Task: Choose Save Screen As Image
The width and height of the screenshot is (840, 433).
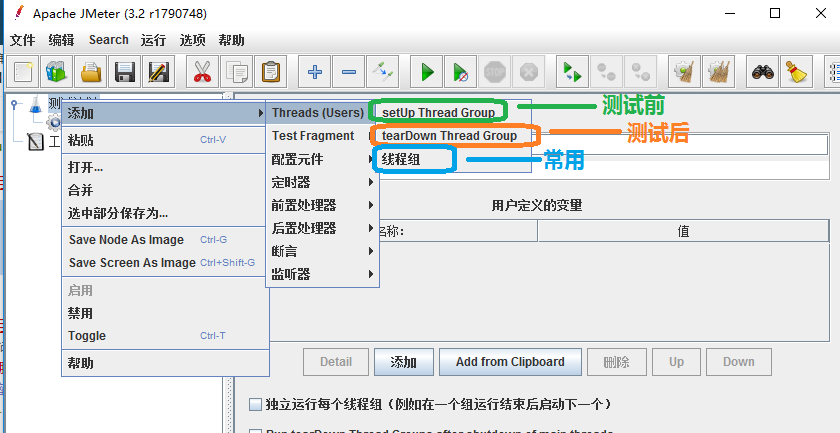Action: pyautogui.click(x=165, y=263)
